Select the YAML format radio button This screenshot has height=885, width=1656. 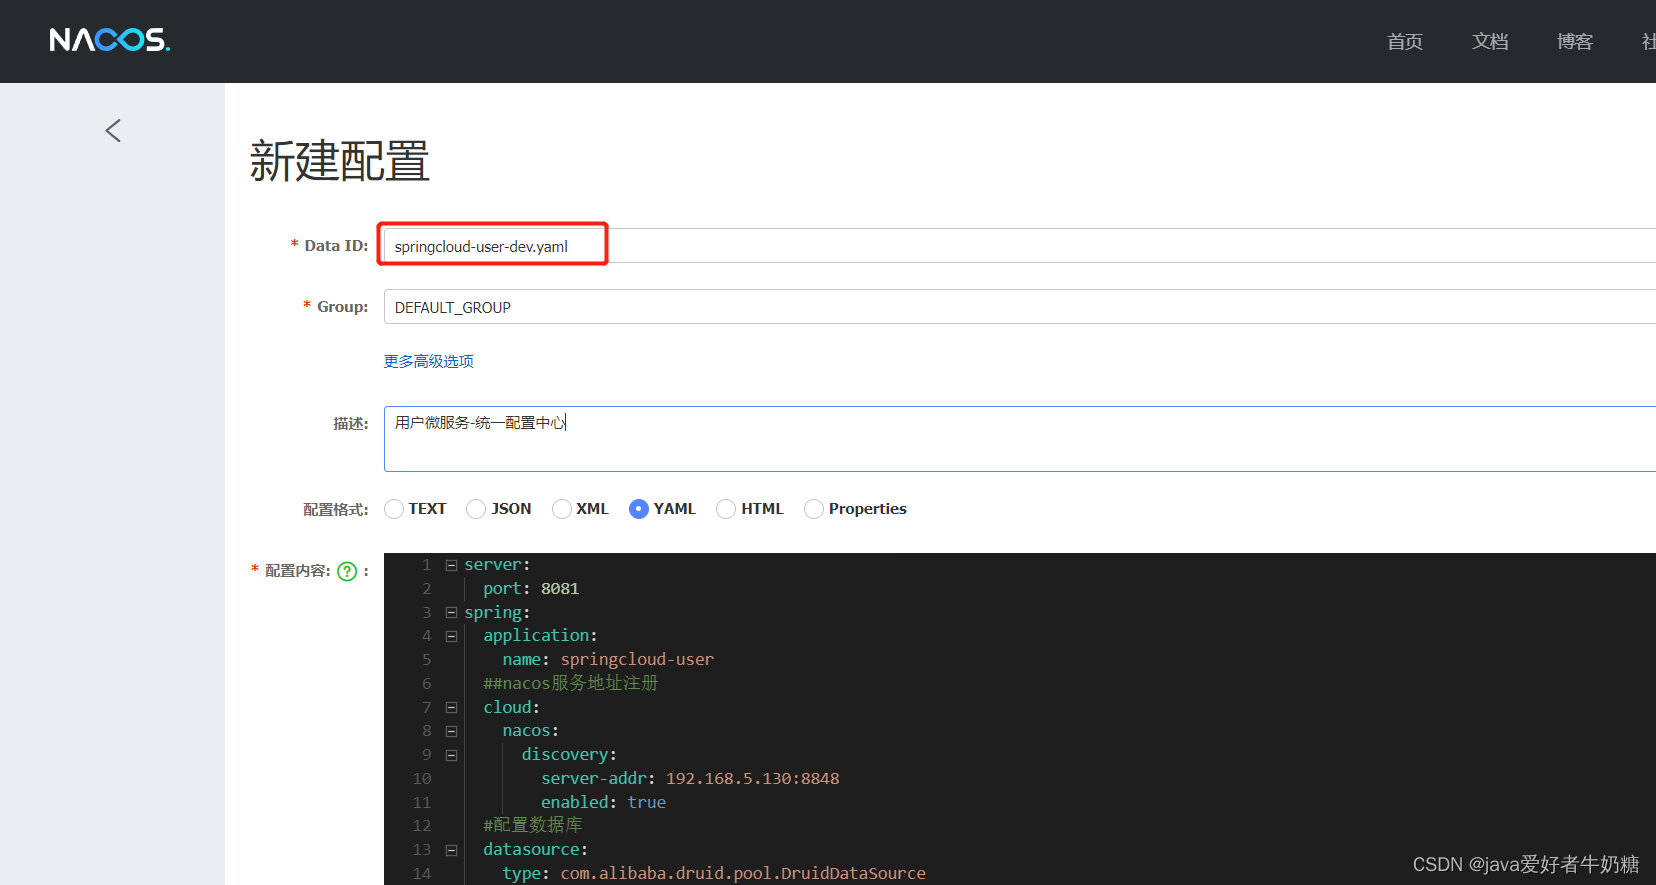(639, 509)
